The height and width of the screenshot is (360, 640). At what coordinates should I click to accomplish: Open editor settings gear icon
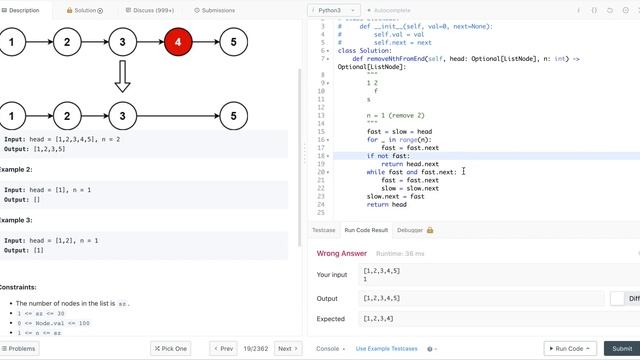(625, 10)
